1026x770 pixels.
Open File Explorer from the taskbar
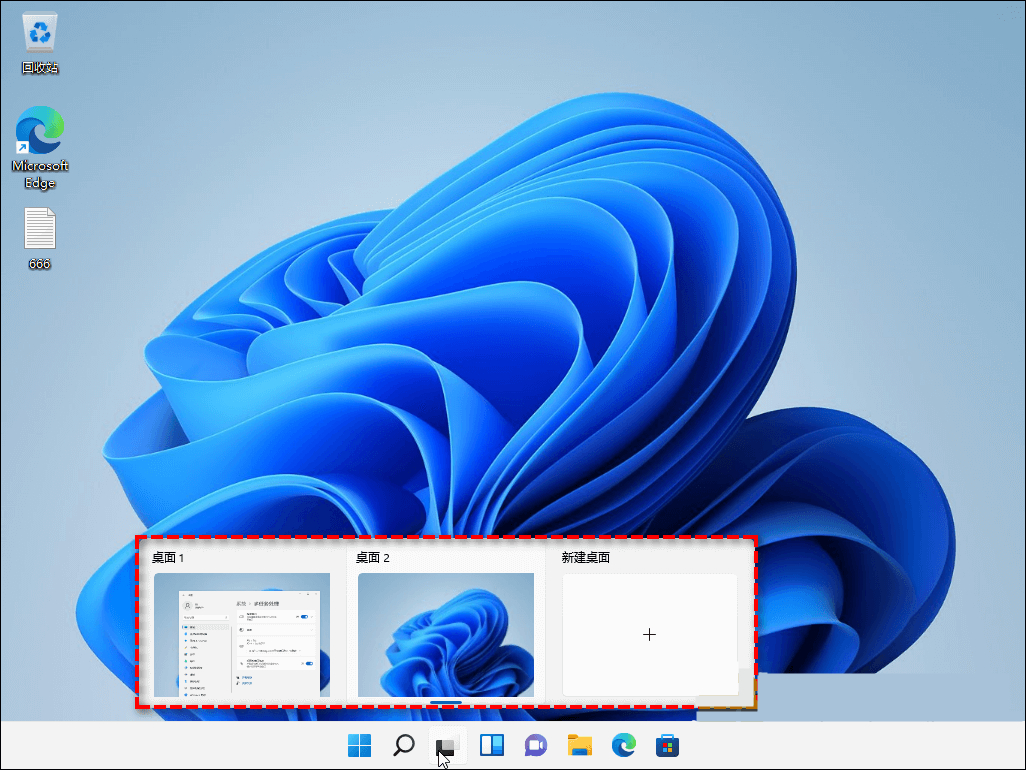tap(580, 745)
